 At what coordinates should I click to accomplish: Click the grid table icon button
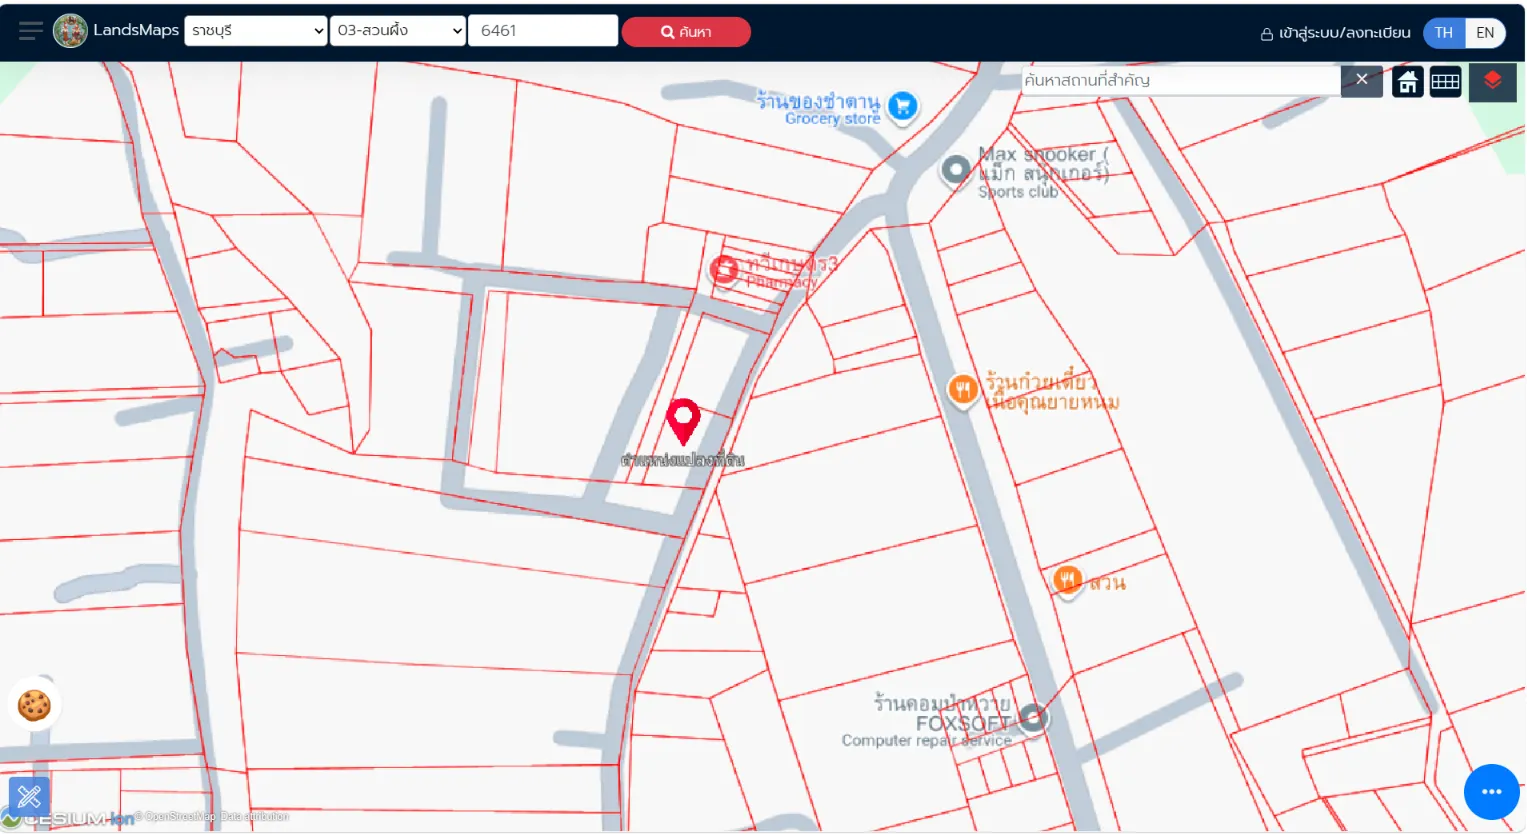click(1445, 82)
